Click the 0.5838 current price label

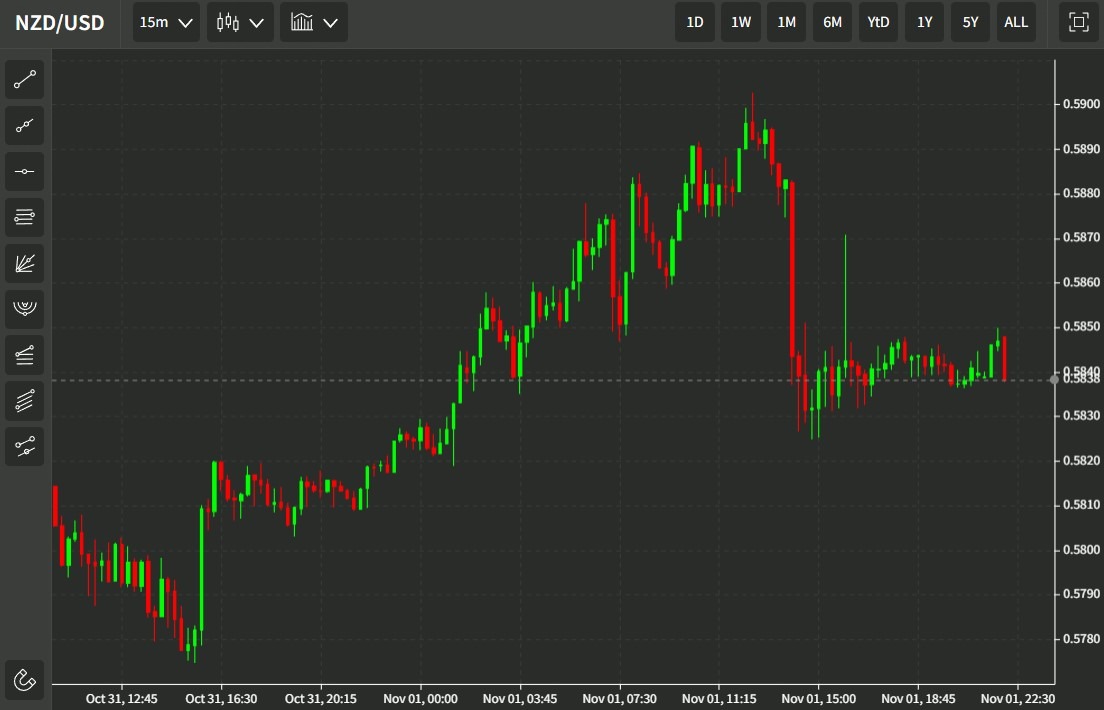pos(1080,379)
